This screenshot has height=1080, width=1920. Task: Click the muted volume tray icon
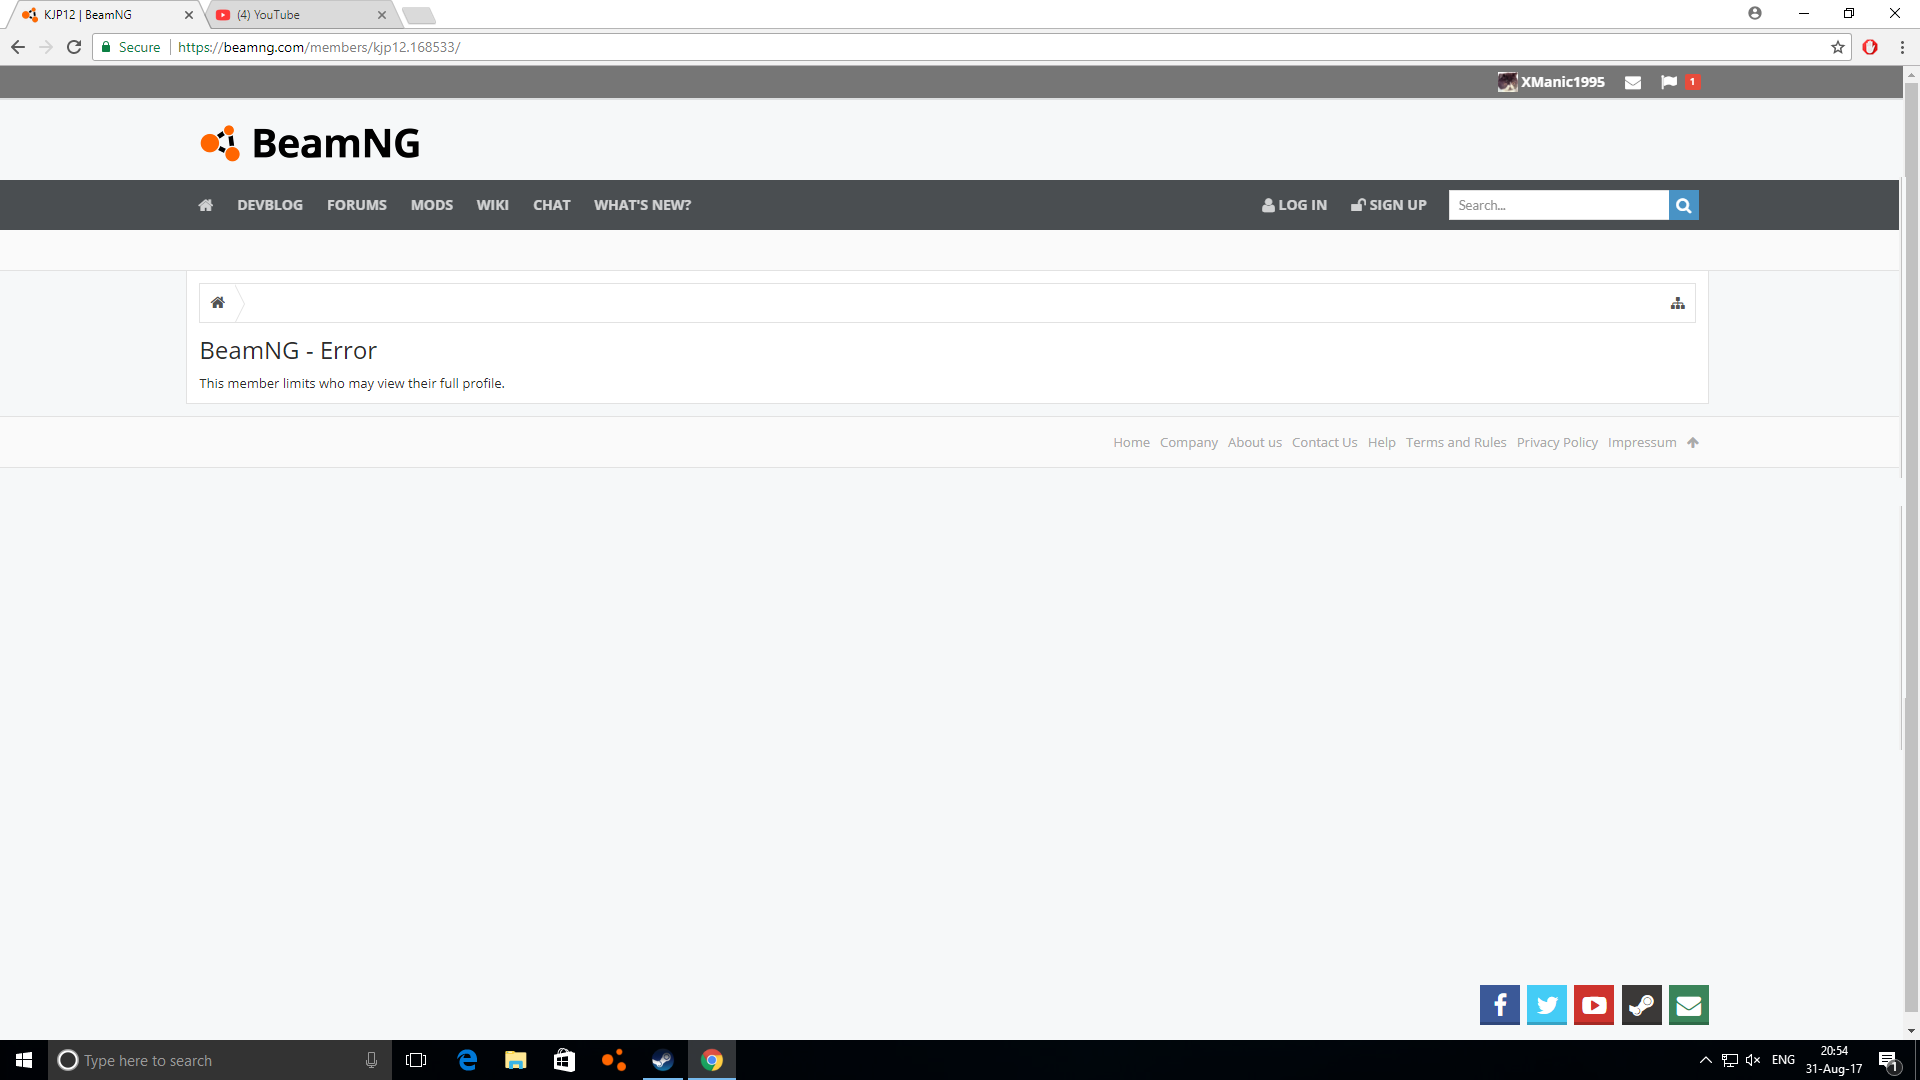point(1753,1060)
